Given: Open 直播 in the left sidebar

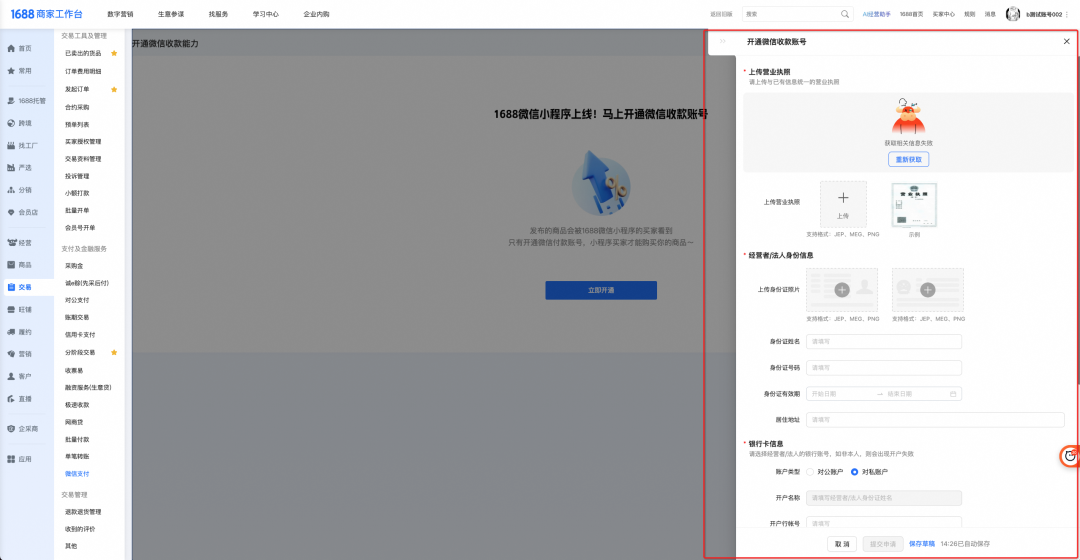Looking at the screenshot, I should tap(20, 399).
